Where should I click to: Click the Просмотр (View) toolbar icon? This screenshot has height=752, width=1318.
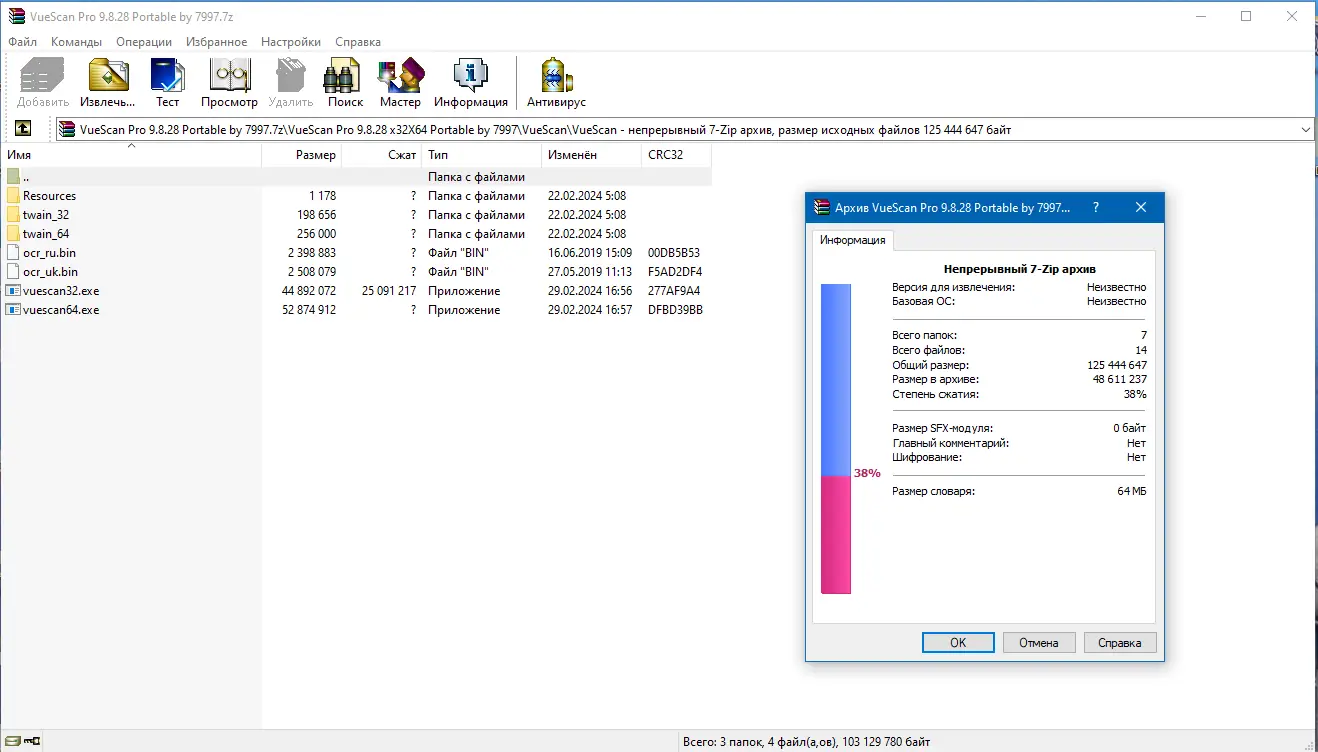[x=229, y=80]
